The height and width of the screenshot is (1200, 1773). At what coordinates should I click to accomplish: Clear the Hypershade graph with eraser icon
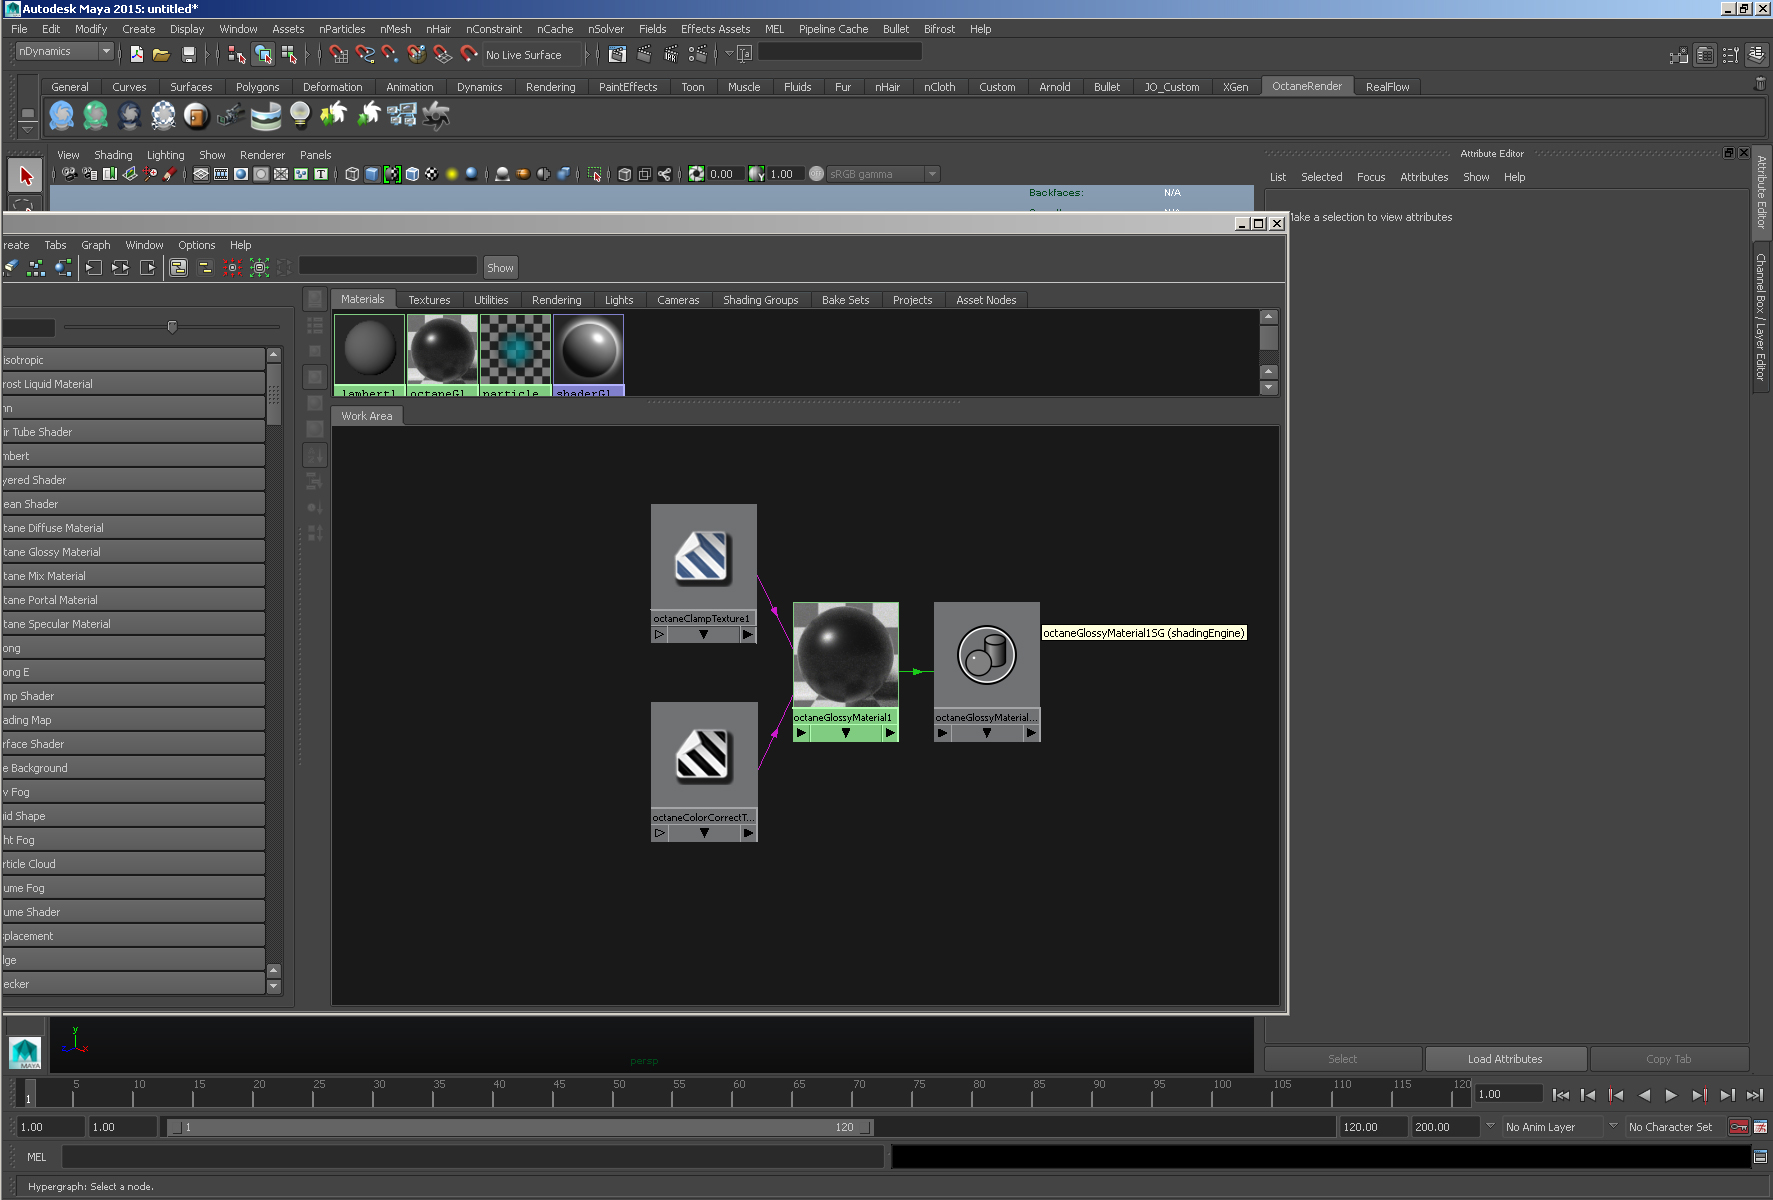click(x=11, y=267)
